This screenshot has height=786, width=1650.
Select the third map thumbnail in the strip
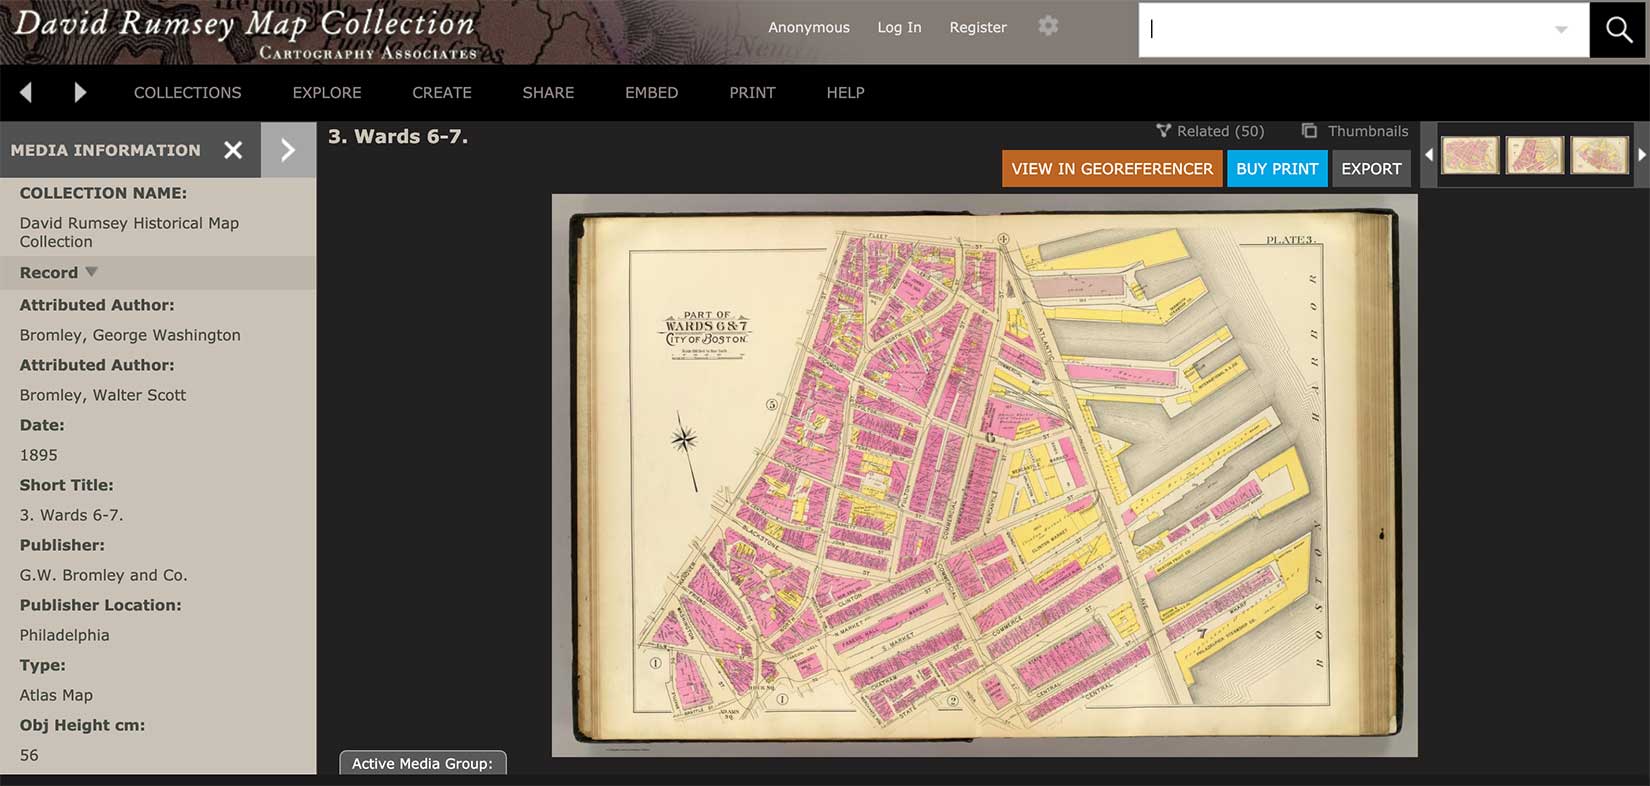[x=1599, y=155]
